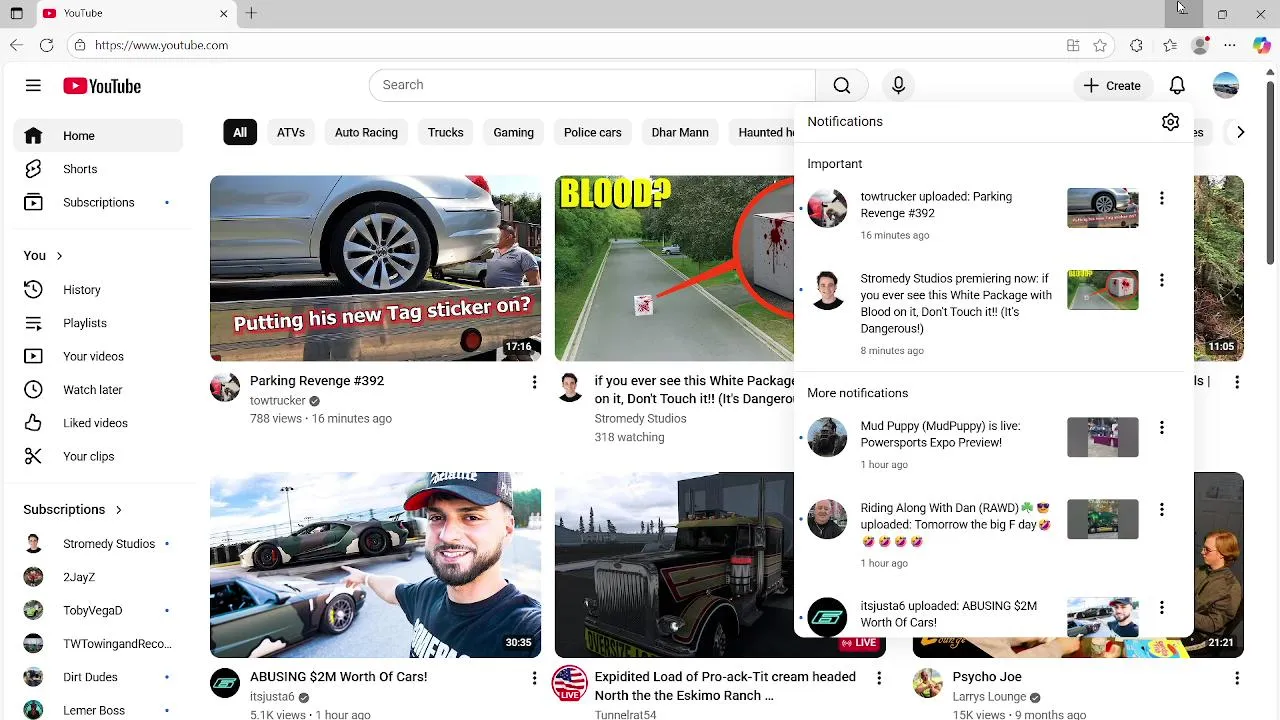
Task: Open notification settings gear
Action: pos(1170,122)
